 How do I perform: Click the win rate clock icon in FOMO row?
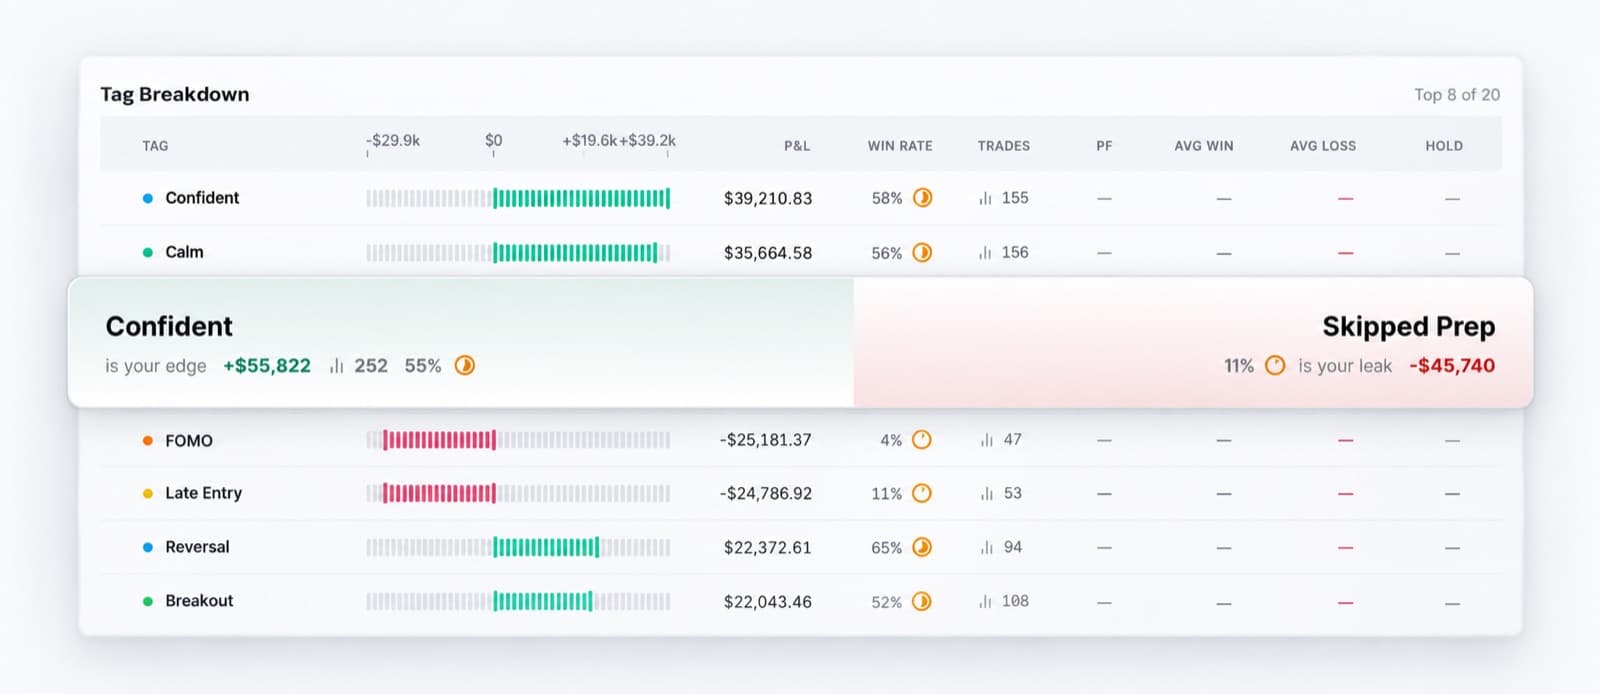click(x=922, y=440)
